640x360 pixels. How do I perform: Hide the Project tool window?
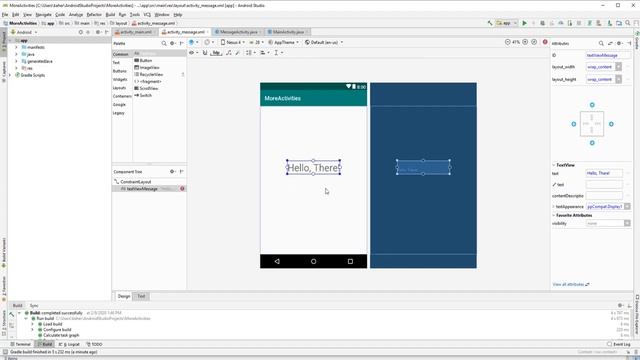click(x=107, y=32)
